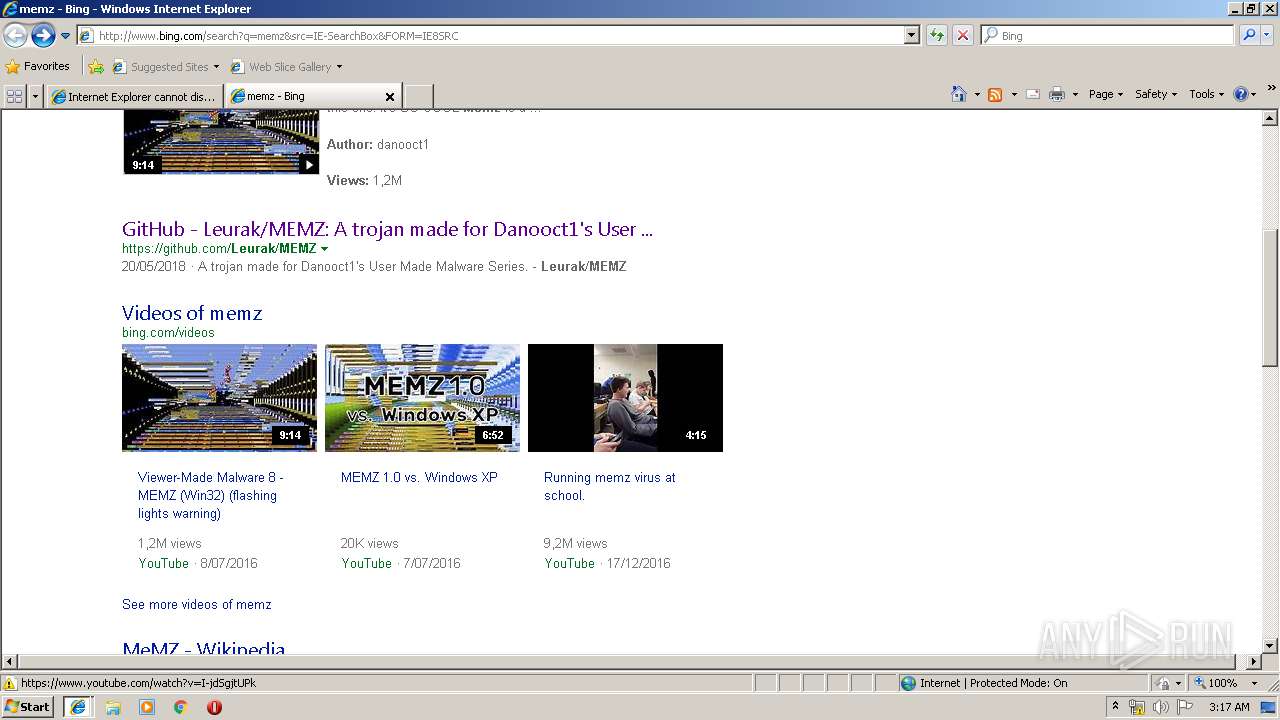This screenshot has width=1280, height=720.
Task: Play the top 9:14 video thumbnail by danooct1
Action: coord(221,144)
